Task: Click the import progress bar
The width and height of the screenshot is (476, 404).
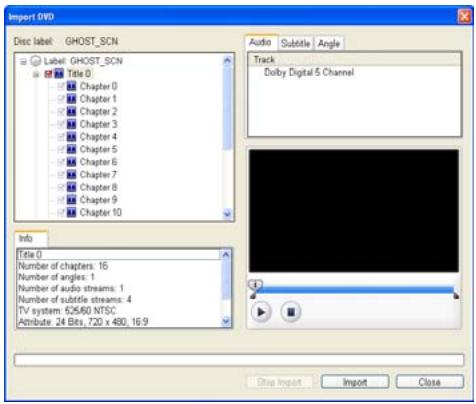Action: pos(239,360)
